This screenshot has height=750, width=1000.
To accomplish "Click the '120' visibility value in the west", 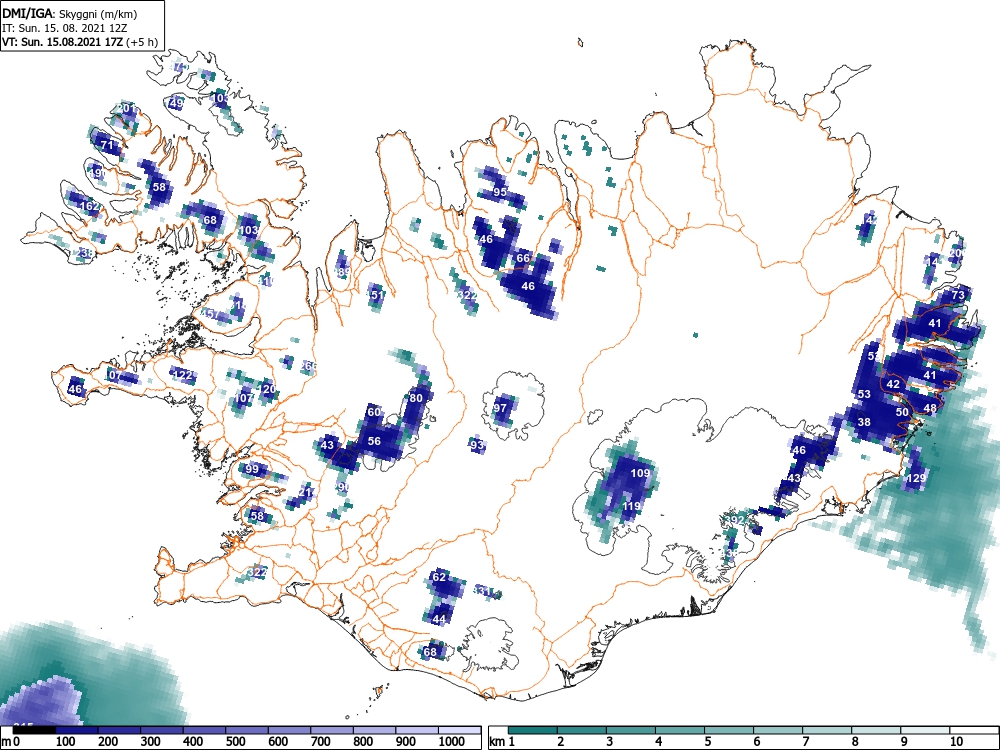I will click(x=267, y=389).
